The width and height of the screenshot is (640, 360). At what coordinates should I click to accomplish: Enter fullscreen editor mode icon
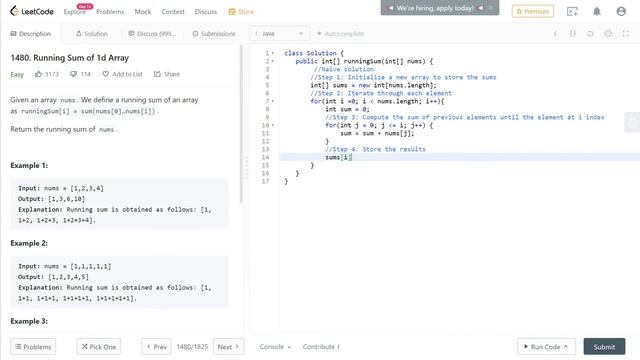point(625,33)
